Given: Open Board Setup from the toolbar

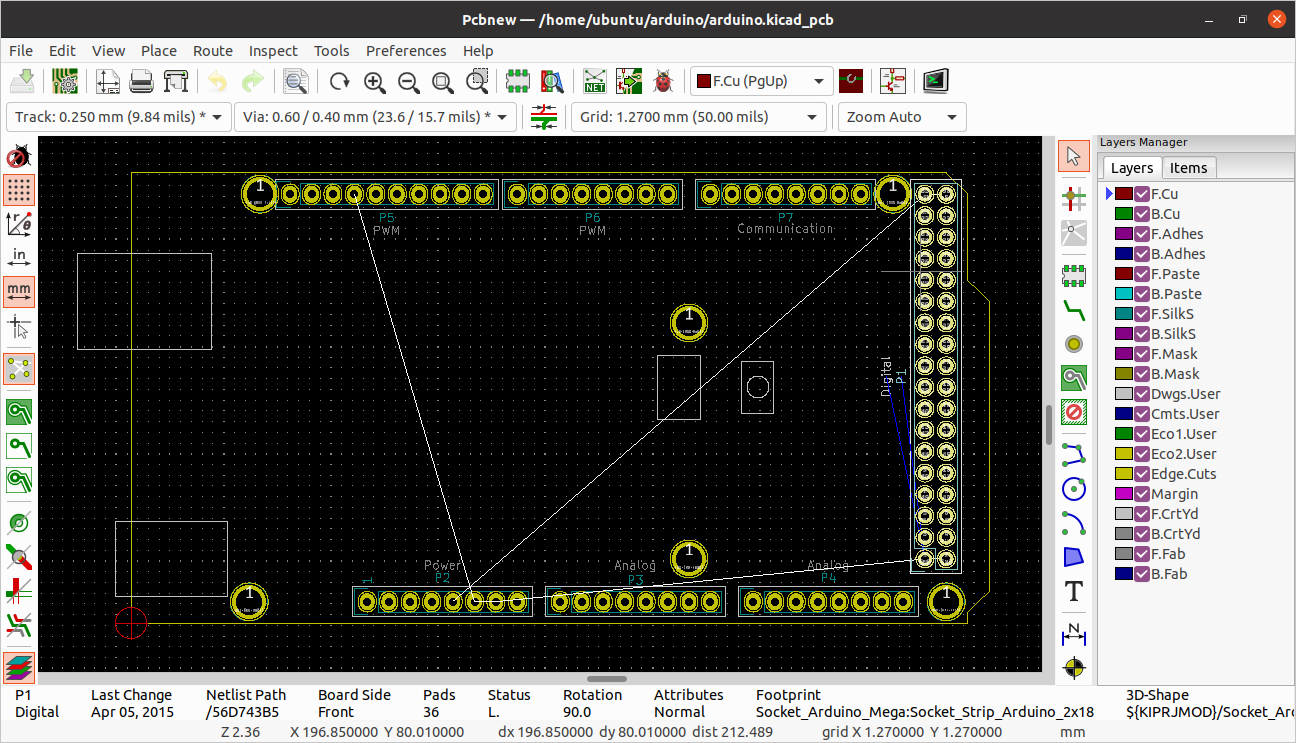Looking at the screenshot, I should click(66, 81).
